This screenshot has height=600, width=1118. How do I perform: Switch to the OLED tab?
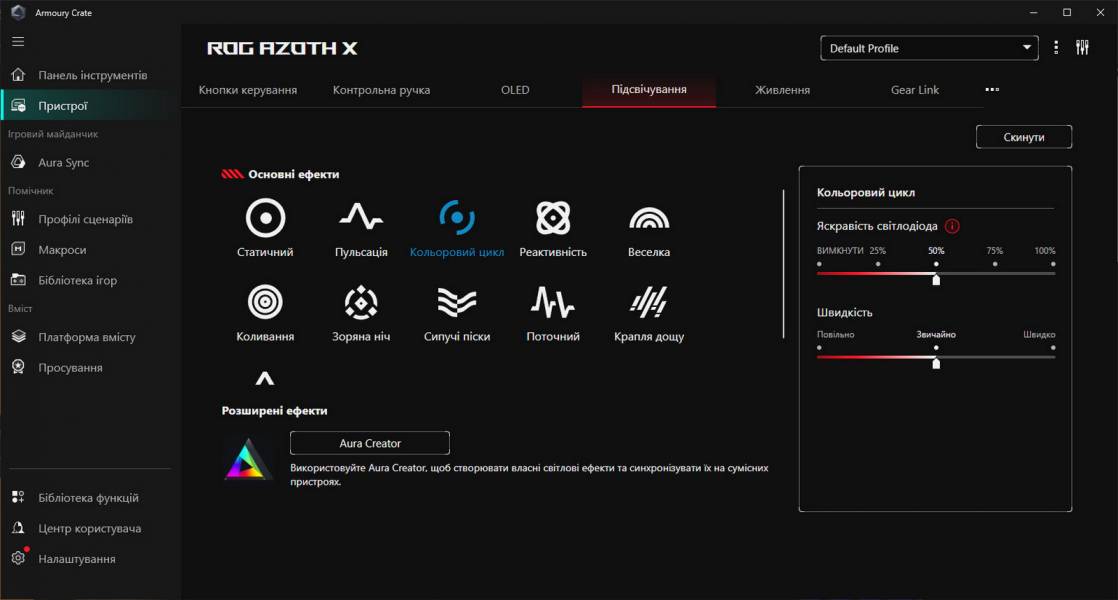pyautogui.click(x=514, y=89)
